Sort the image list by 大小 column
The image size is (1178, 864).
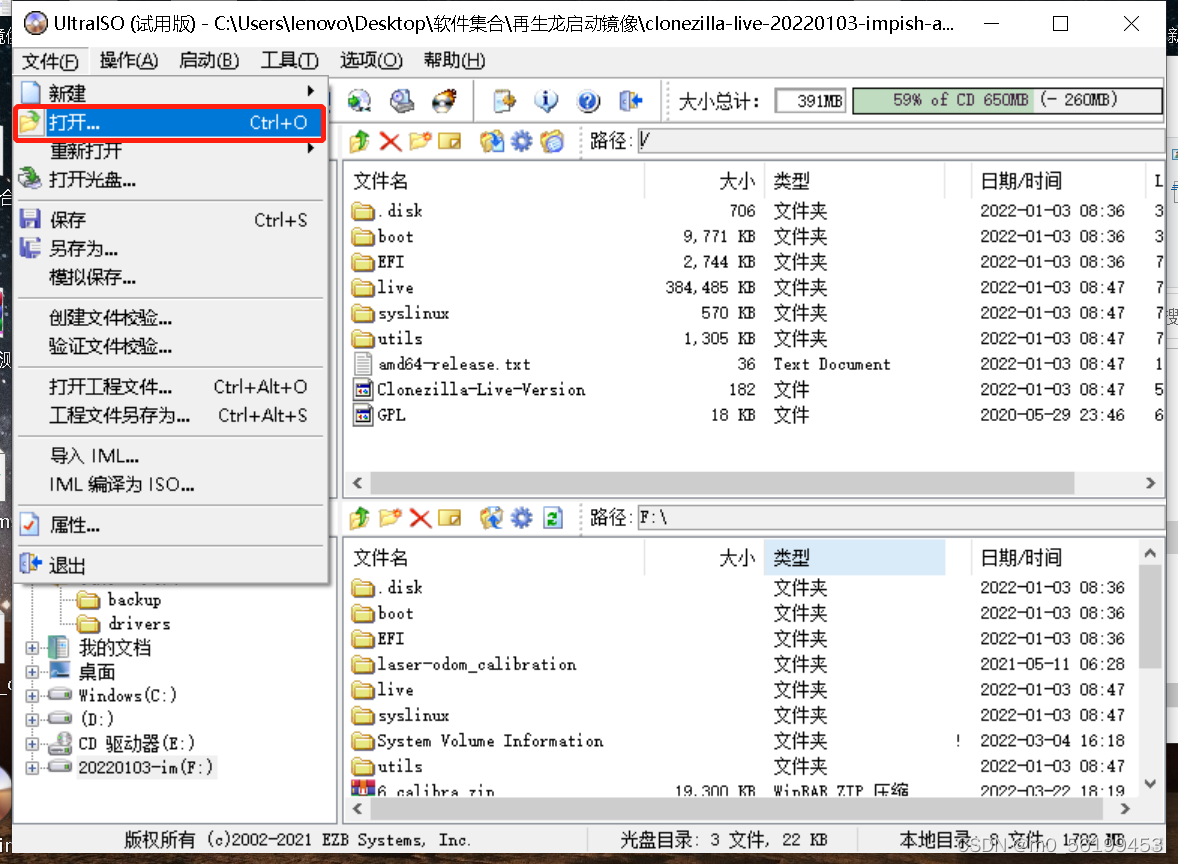(705, 181)
